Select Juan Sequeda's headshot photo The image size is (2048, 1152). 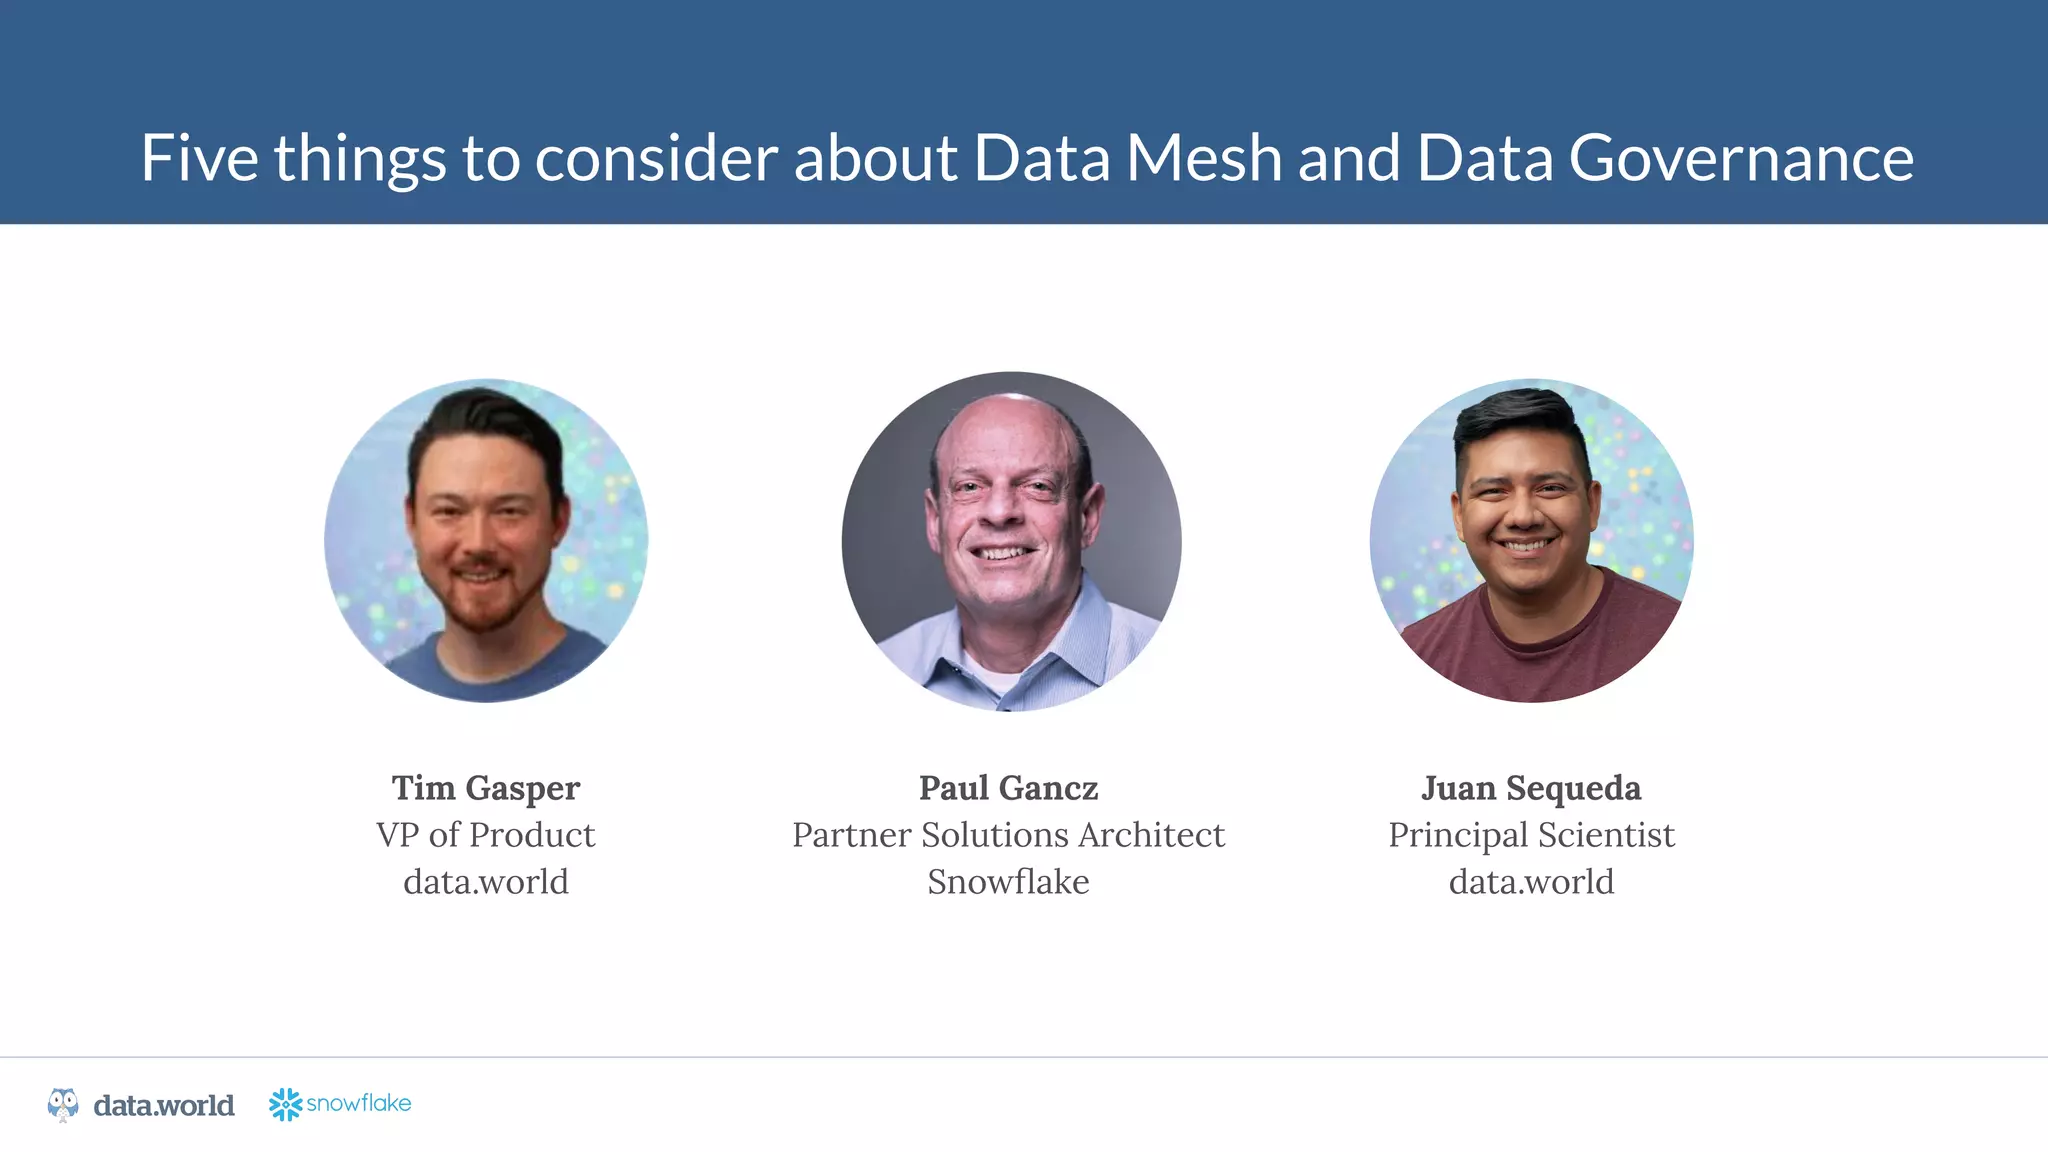(x=1531, y=540)
